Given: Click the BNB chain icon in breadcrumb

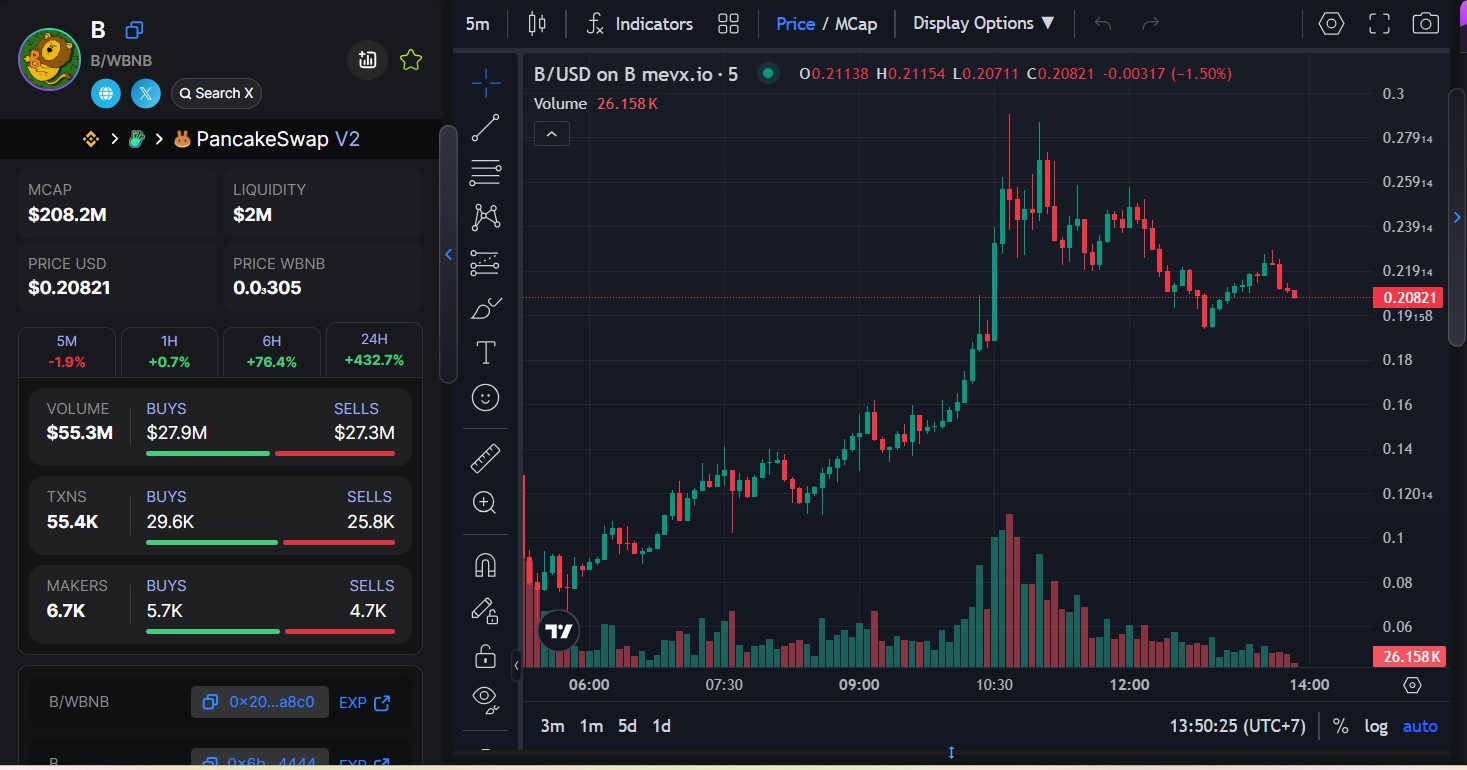Looking at the screenshot, I should coord(91,139).
